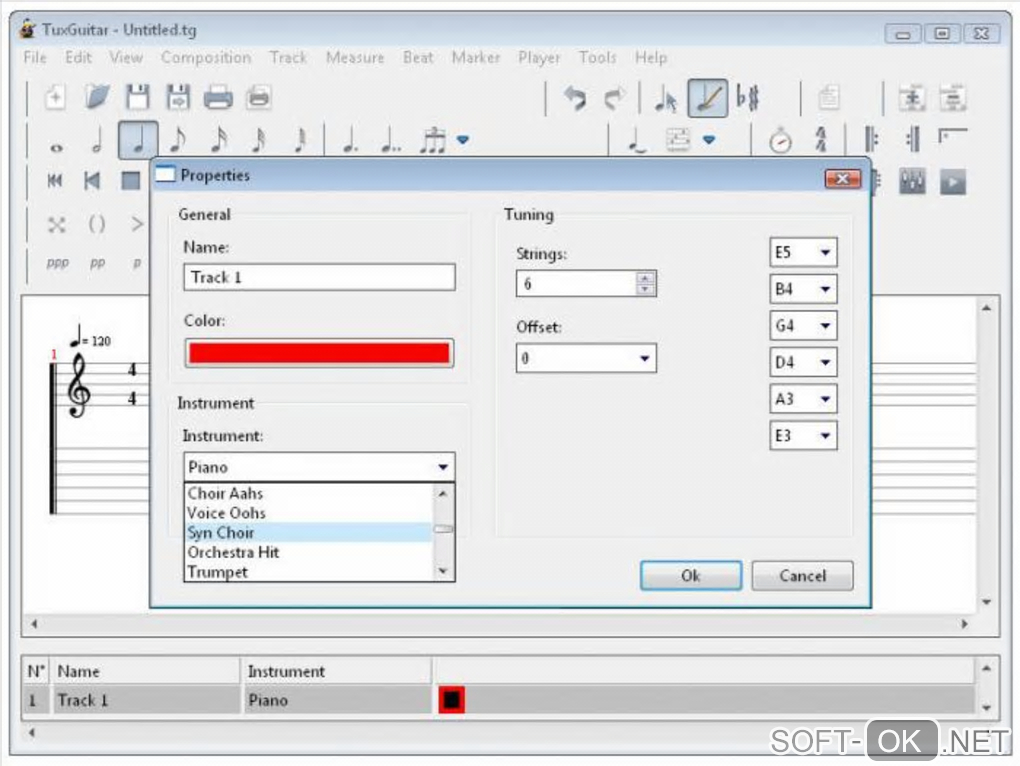This screenshot has height=766, width=1020.
Task: Select the sixty-fourth note duration
Action: tap(300, 140)
